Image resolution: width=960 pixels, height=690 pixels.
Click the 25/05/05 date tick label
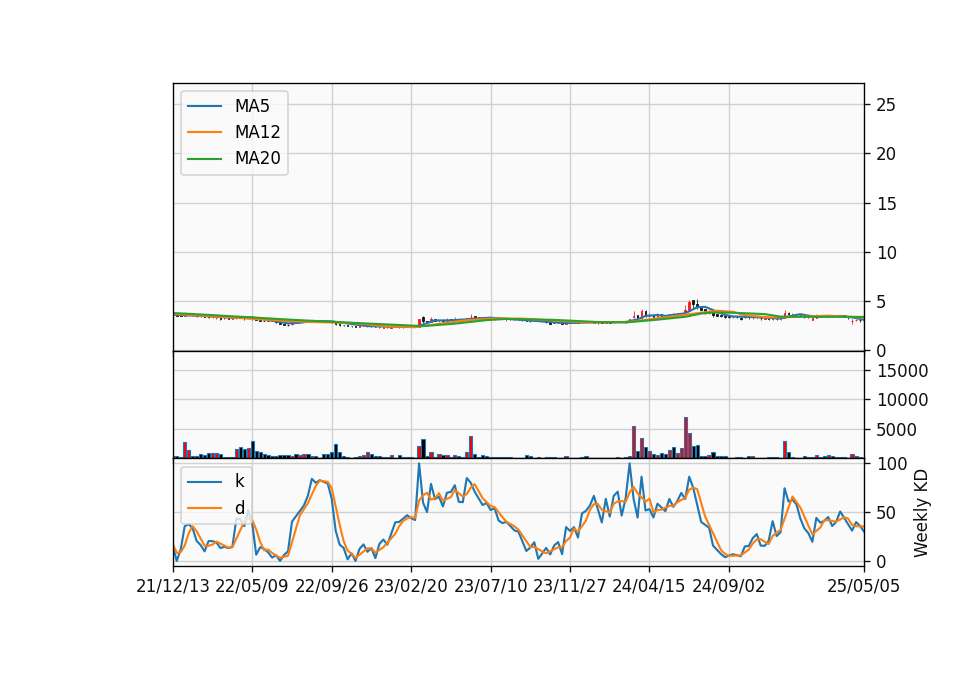click(863, 587)
